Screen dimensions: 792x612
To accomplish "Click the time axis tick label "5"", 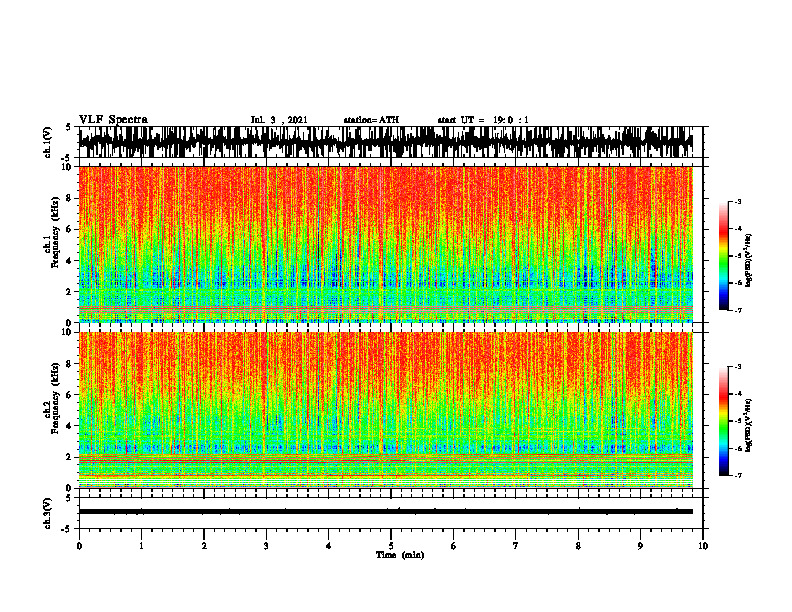I will [x=391, y=546].
